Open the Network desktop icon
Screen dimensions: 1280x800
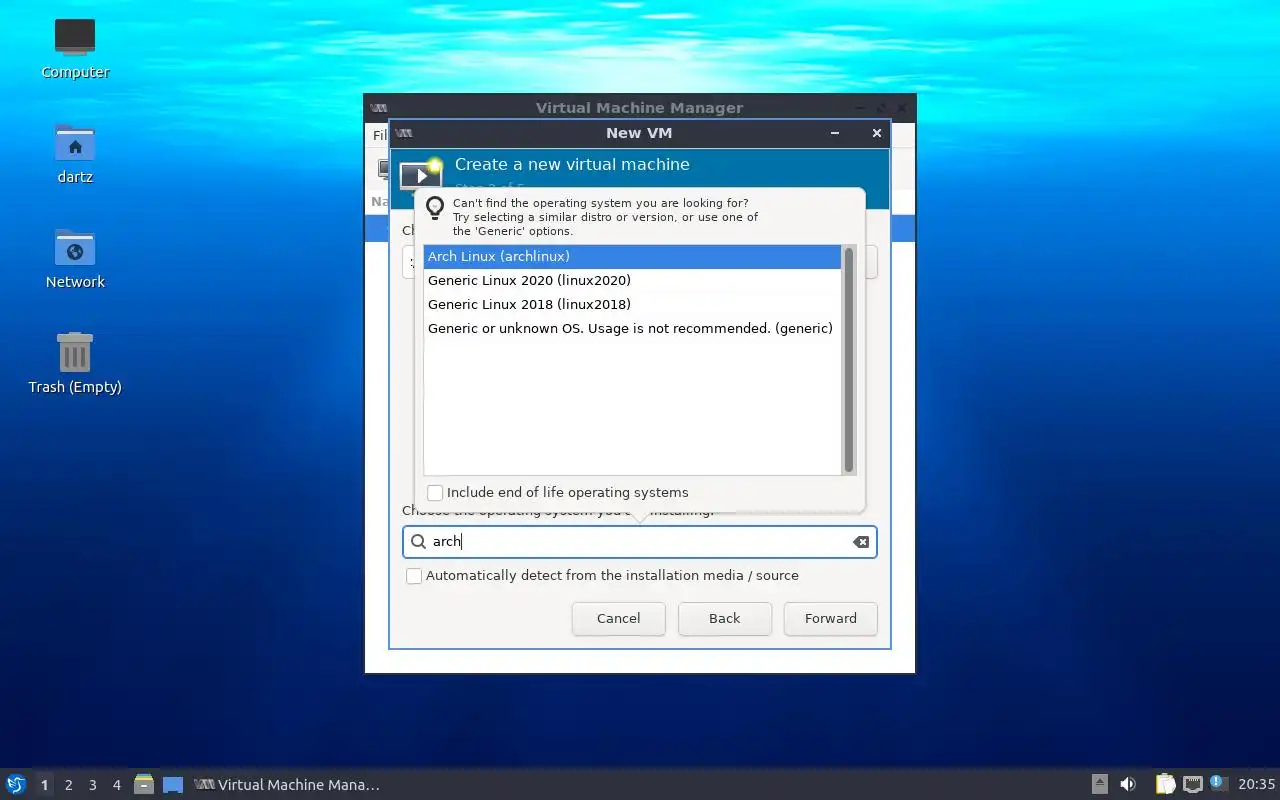pyautogui.click(x=75, y=258)
